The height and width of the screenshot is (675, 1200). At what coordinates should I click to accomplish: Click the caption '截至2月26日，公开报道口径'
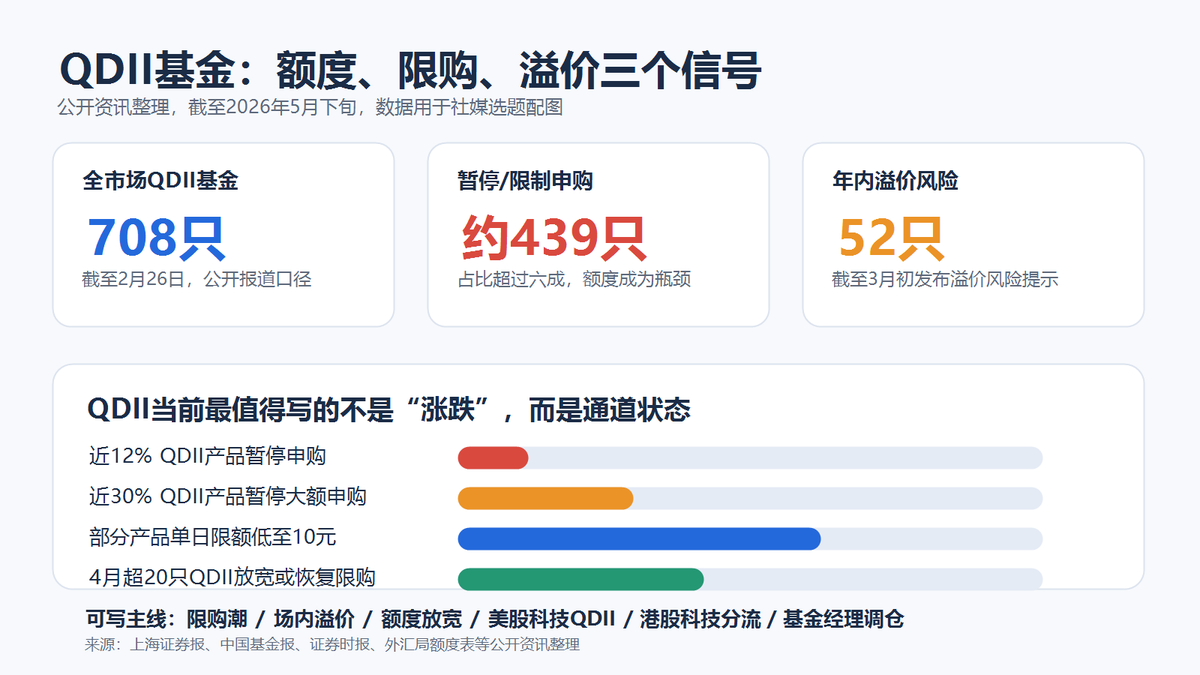point(197,279)
